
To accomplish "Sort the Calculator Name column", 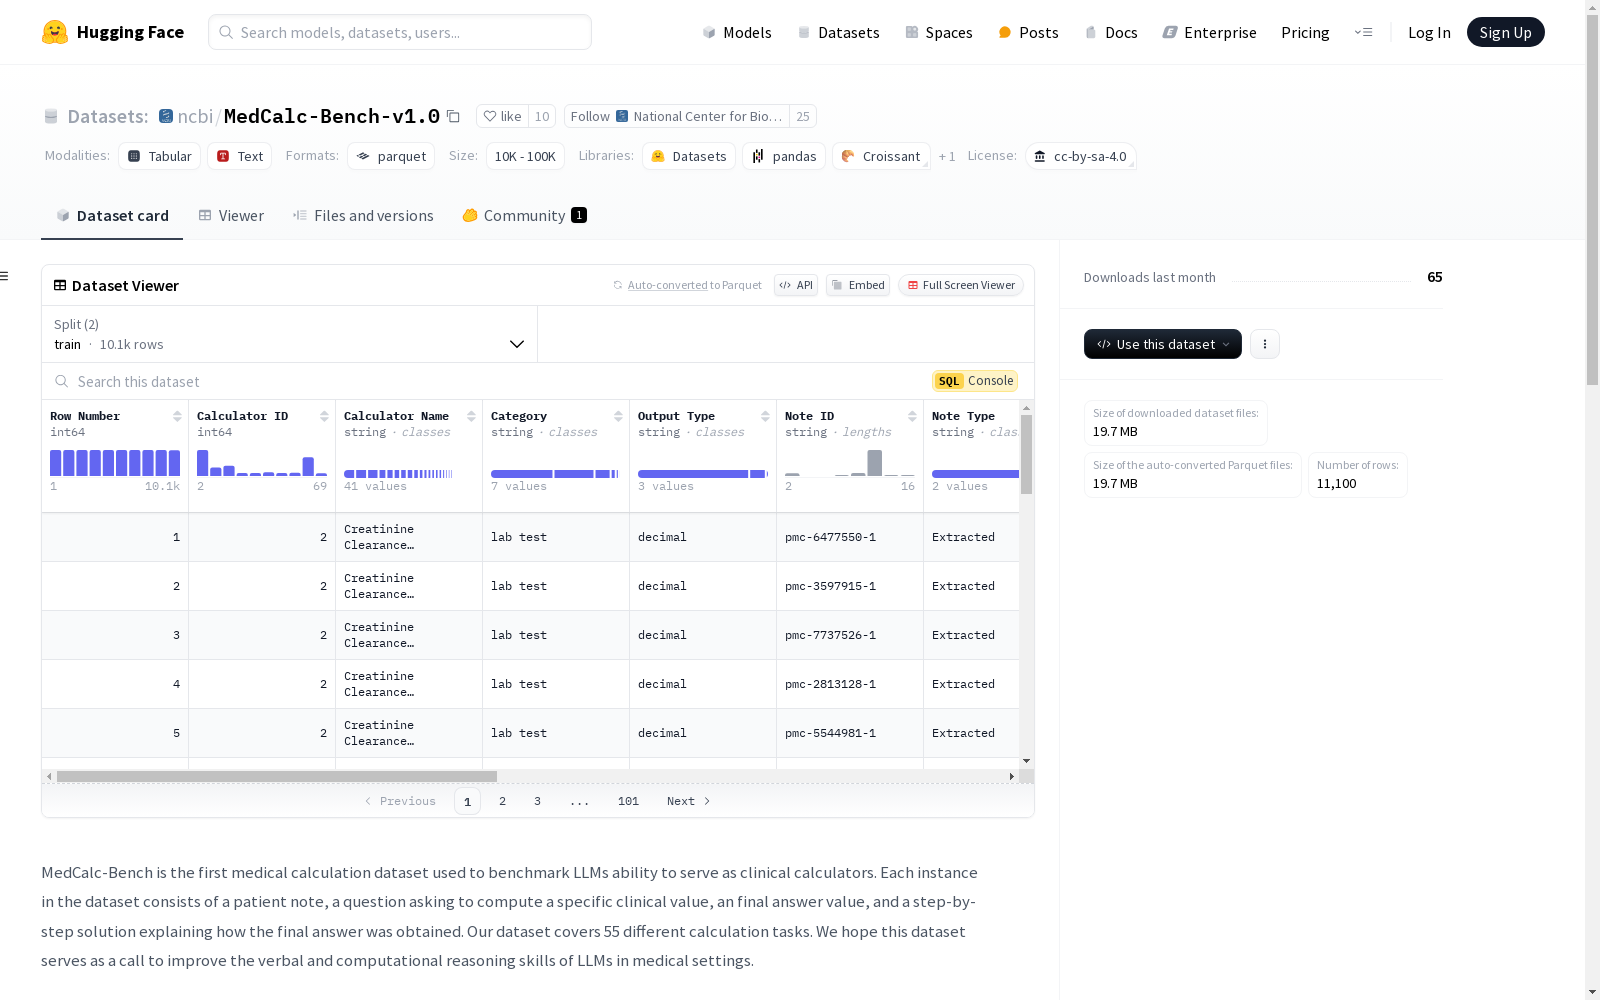I will [471, 416].
